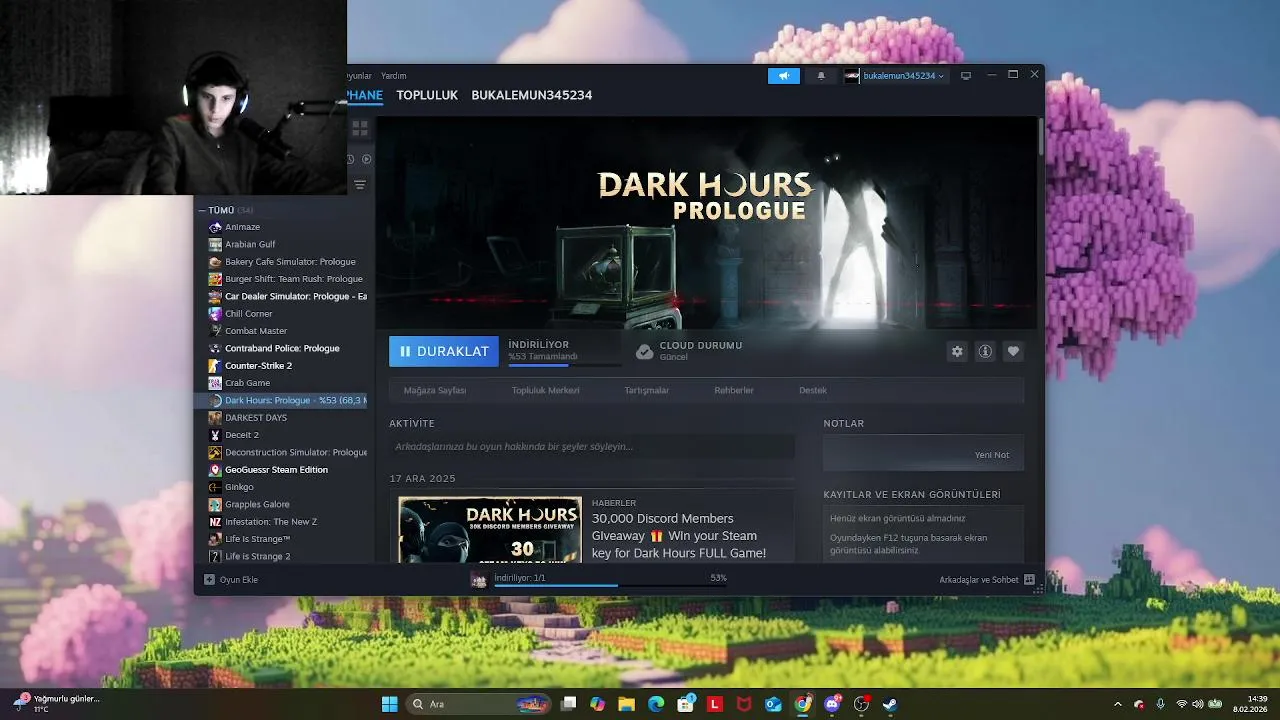Go to the TOPLULUK section
This screenshot has height=720, width=1280.
[427, 95]
